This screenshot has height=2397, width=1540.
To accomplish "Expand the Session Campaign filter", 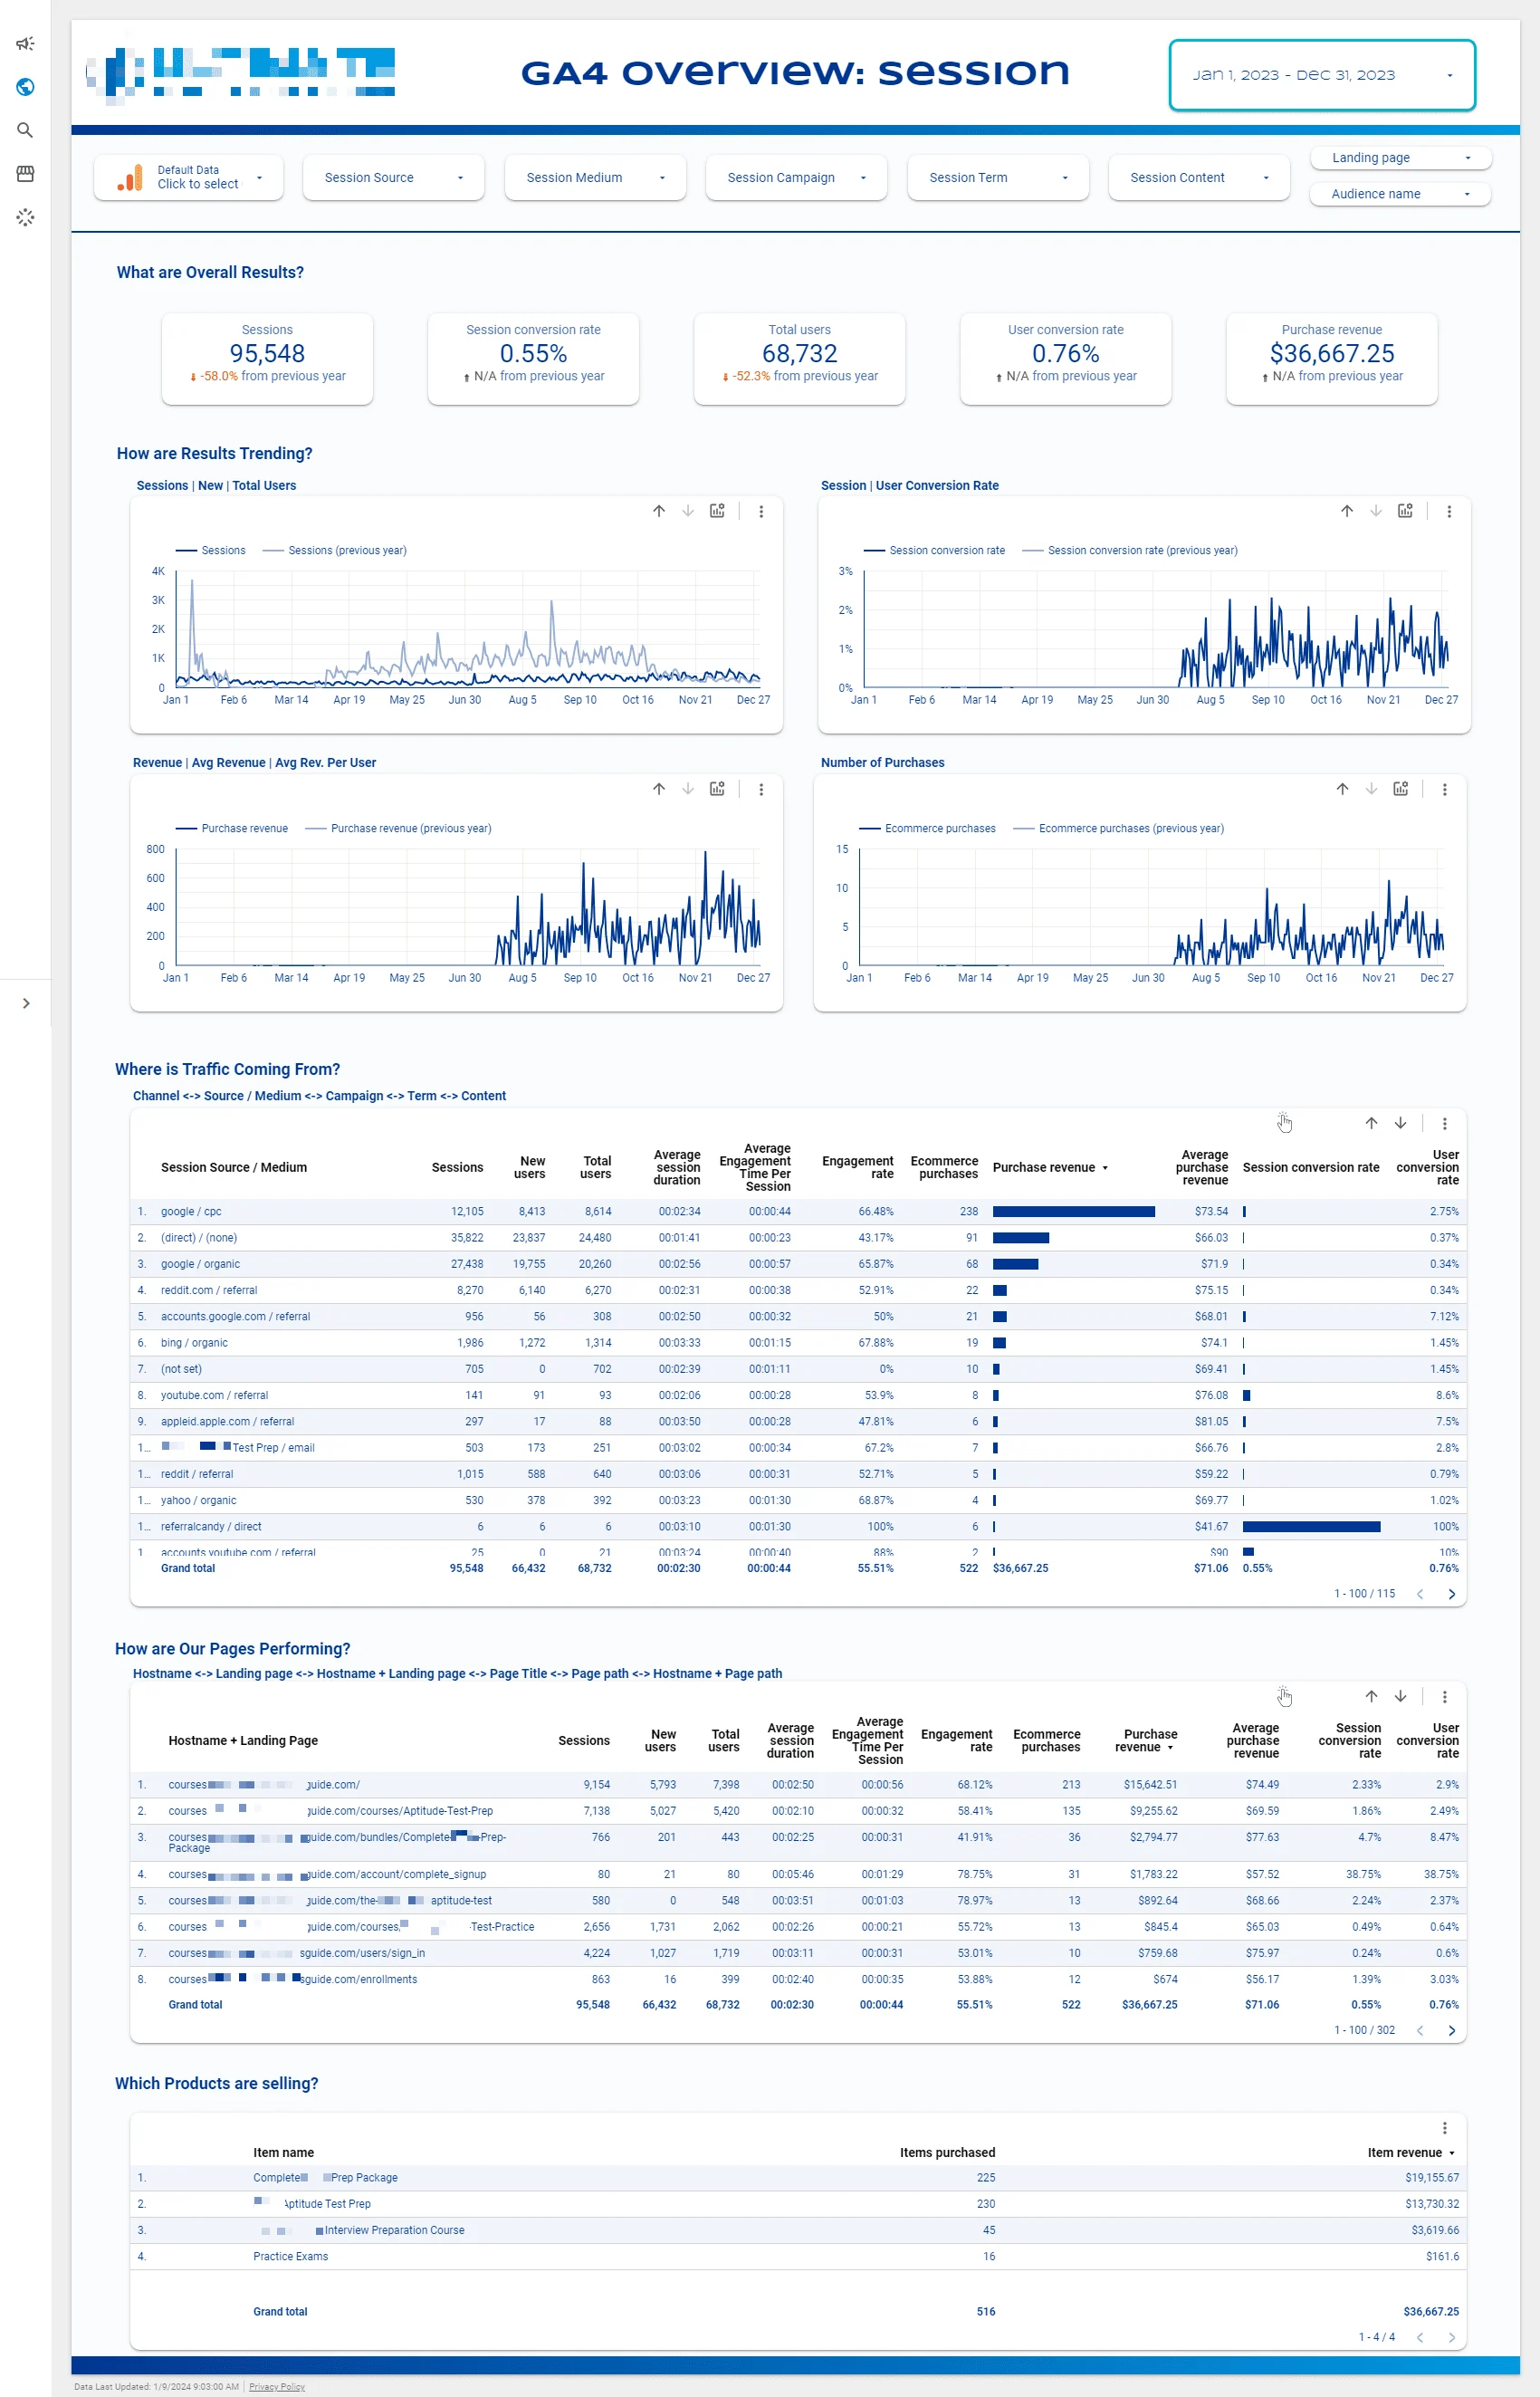I will 796,177.
